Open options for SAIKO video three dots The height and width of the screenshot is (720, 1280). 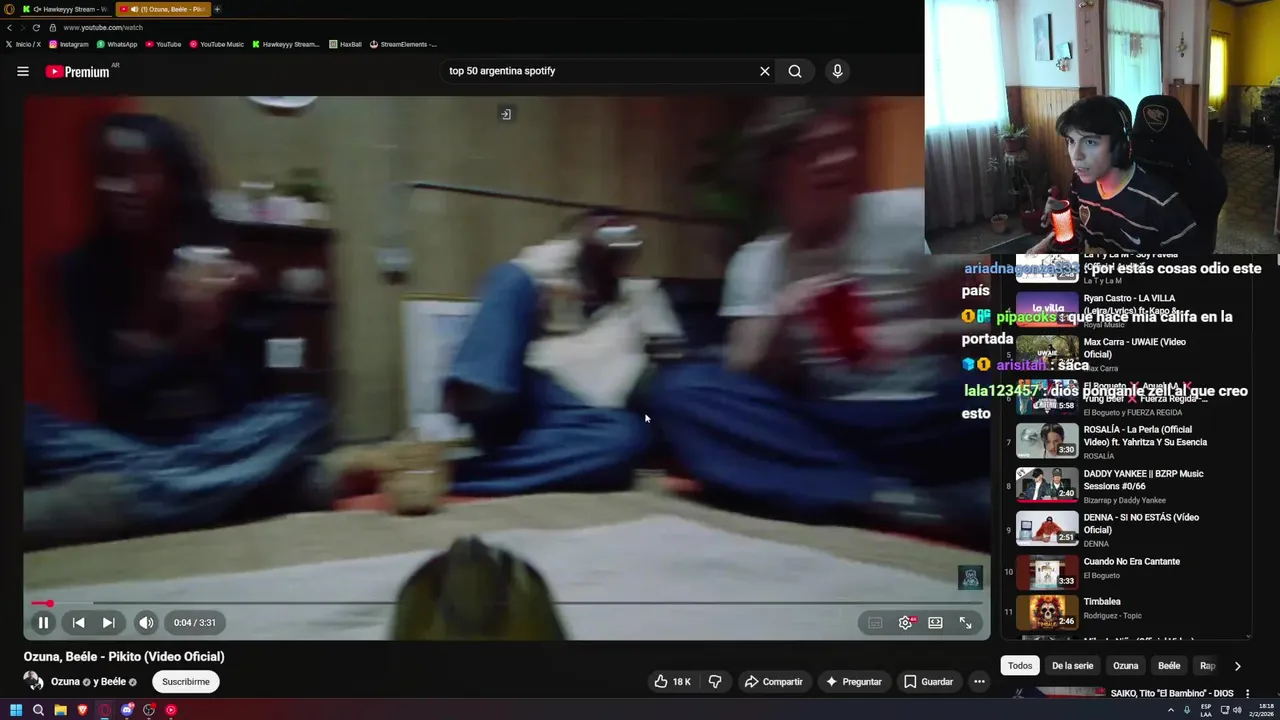click(1246, 693)
